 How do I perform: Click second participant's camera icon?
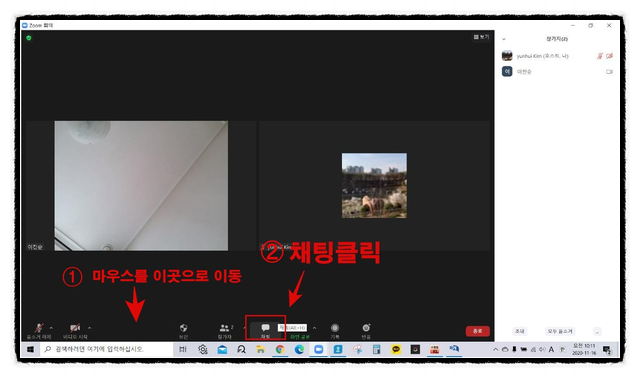609,72
